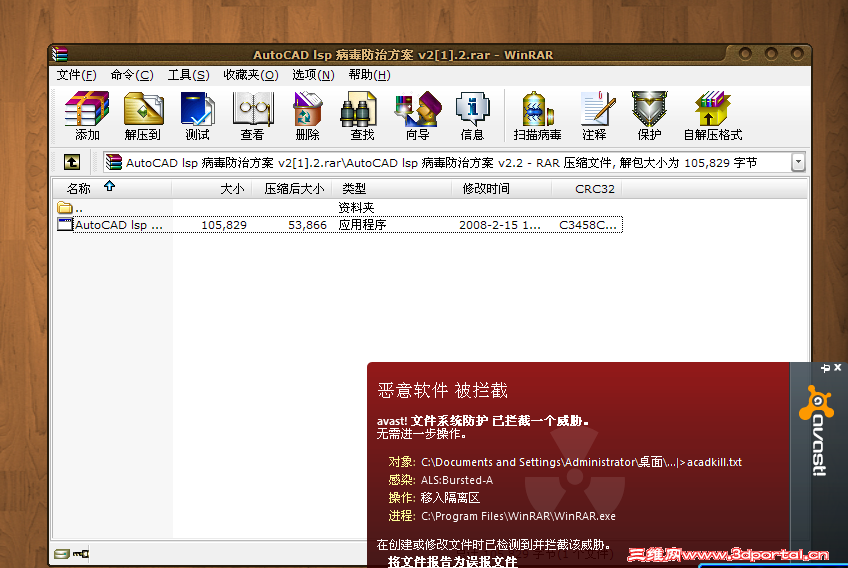Click 自解压格式 (SFX) toolbar icon
Screen dimensions: 848x568
click(x=713, y=116)
